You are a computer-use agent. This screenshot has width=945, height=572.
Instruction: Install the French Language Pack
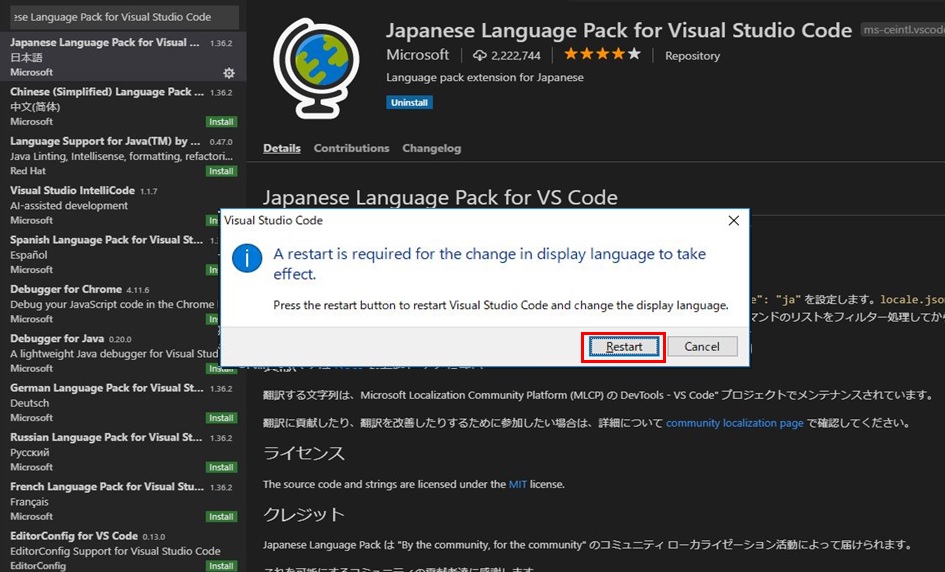point(221,517)
